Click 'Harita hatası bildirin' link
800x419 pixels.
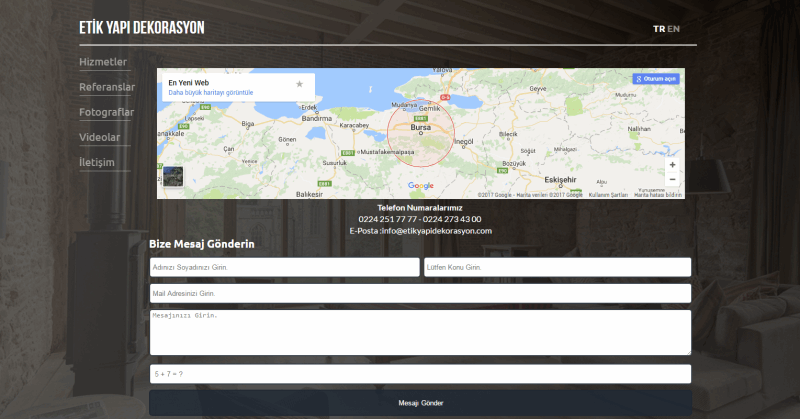(658, 195)
